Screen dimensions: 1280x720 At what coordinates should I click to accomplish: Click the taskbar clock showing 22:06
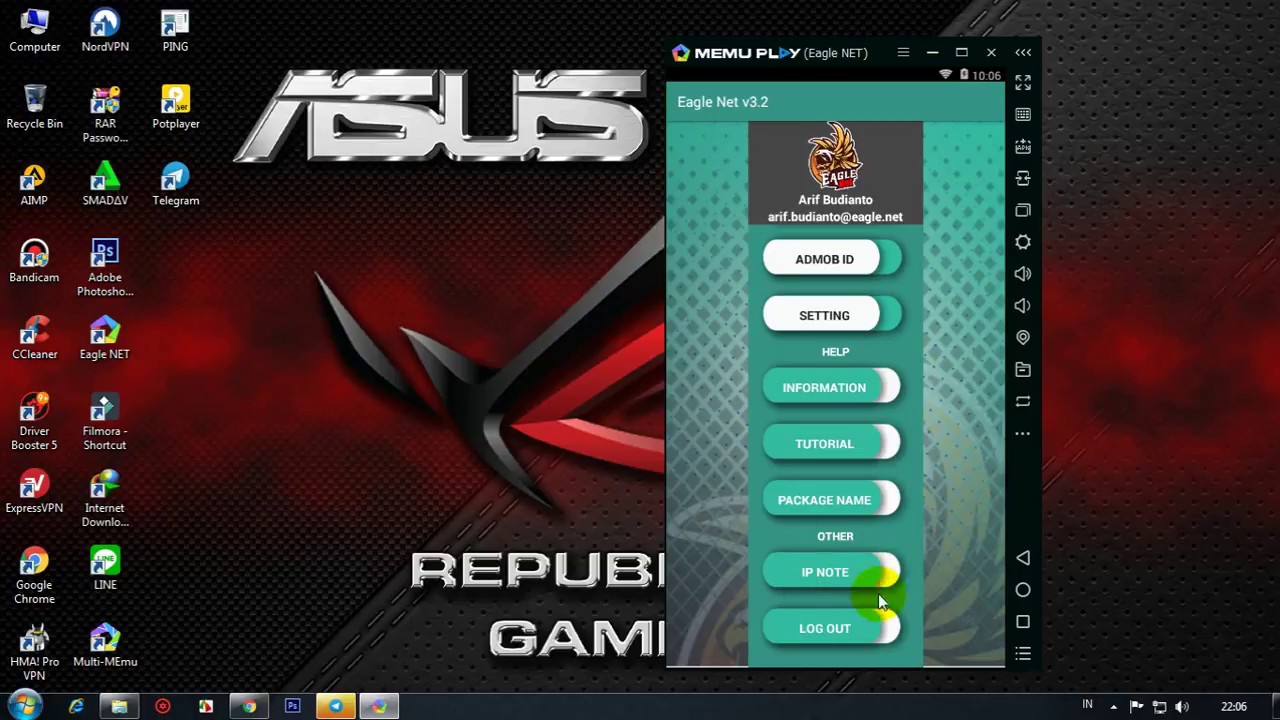[1234, 707]
